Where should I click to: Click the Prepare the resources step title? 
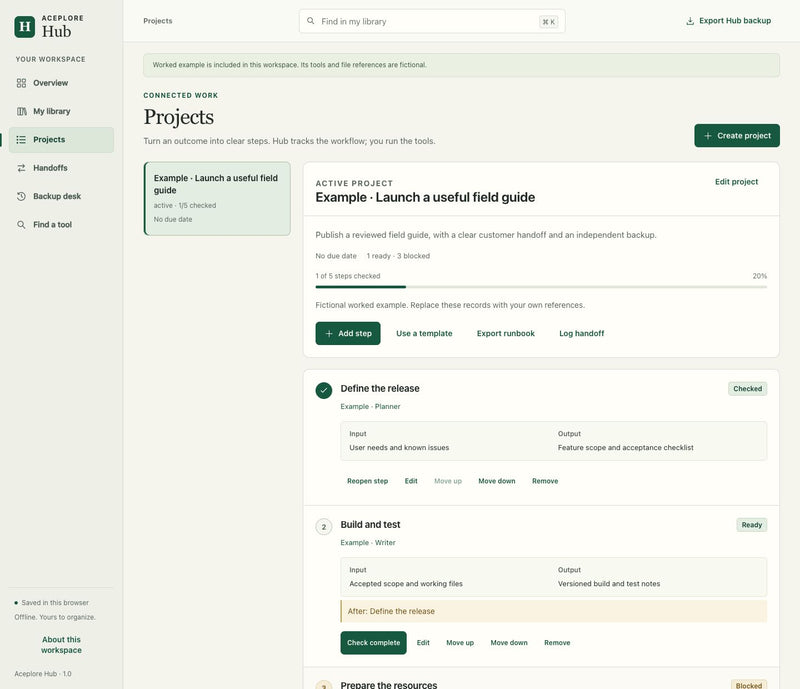point(389,685)
